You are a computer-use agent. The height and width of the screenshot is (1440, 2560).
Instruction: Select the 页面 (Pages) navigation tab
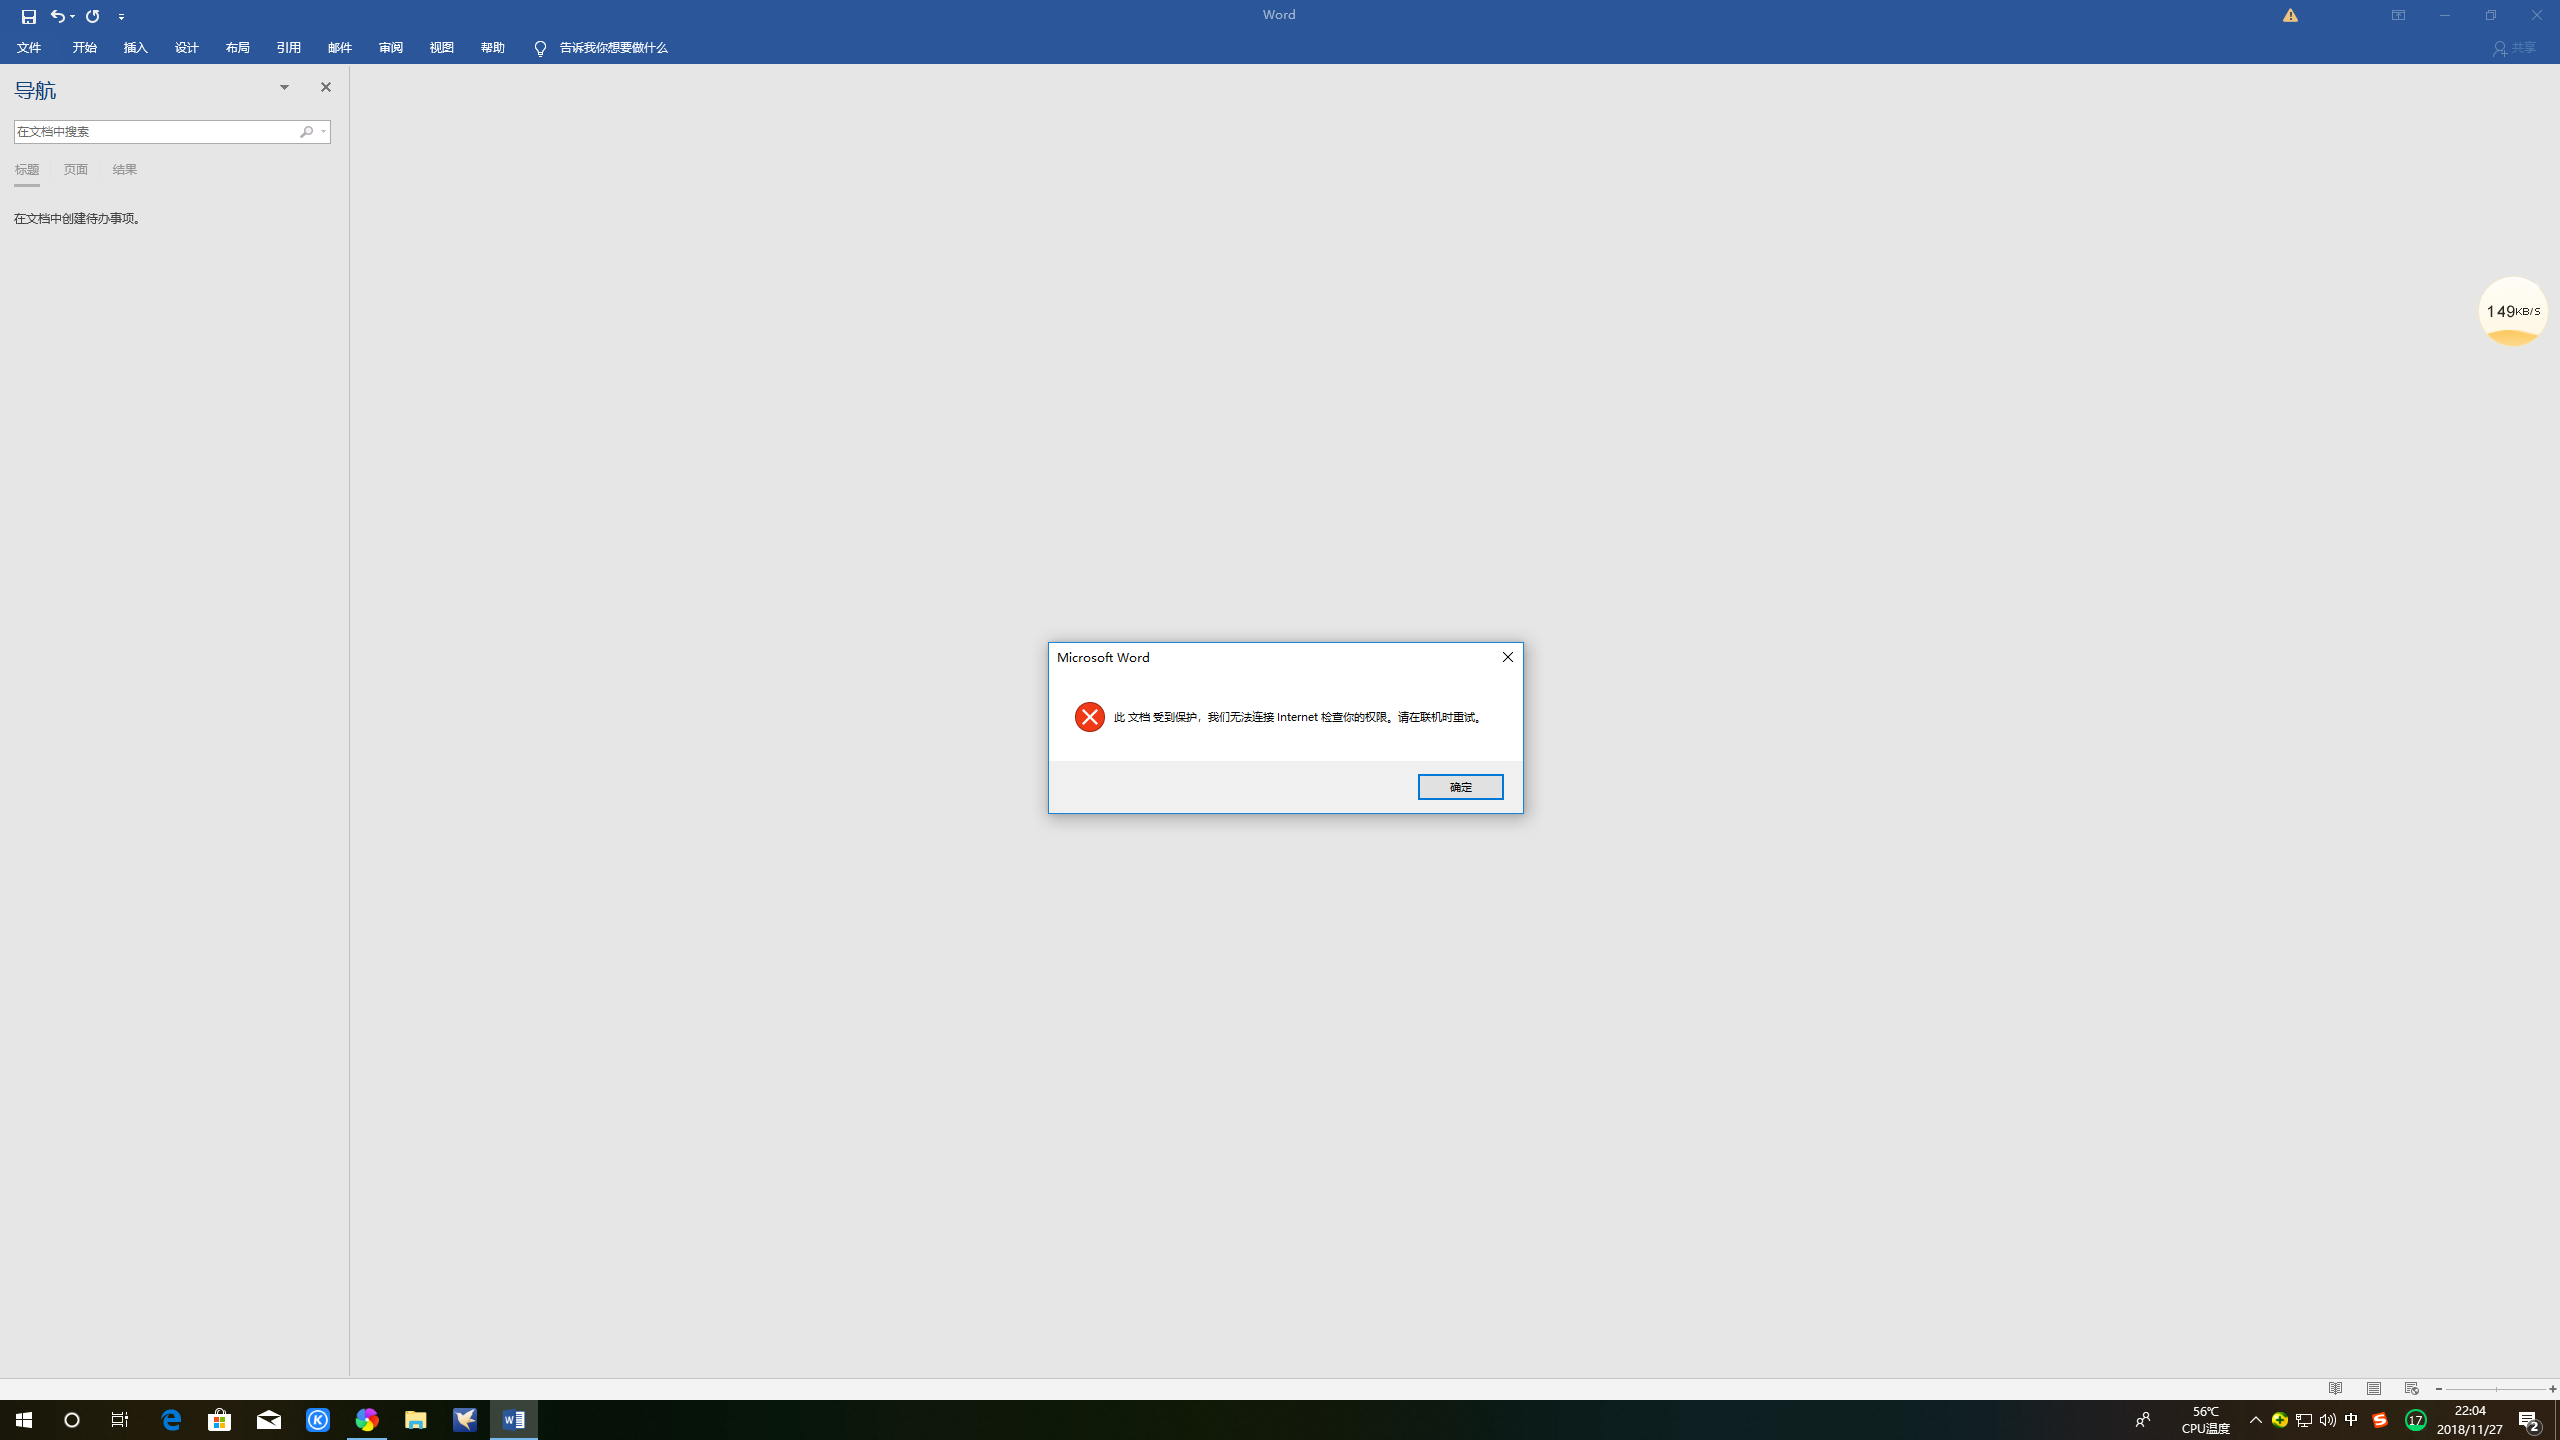click(76, 169)
